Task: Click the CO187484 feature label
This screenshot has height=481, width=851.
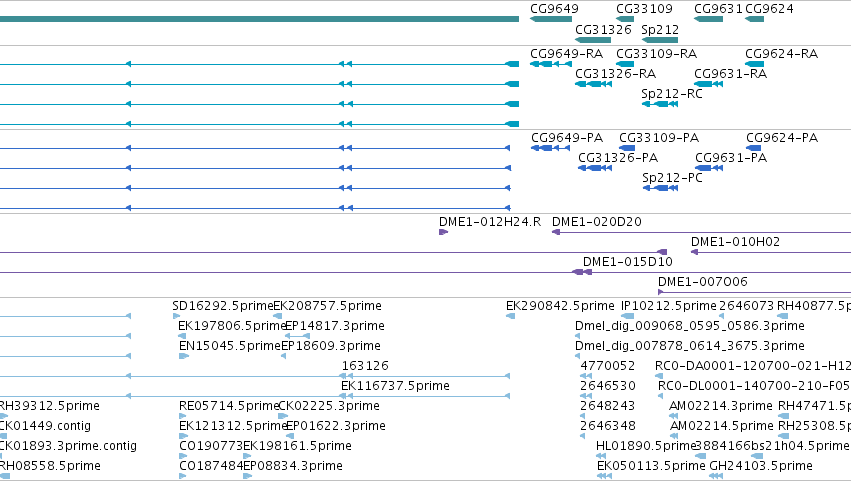Action: tap(211, 466)
